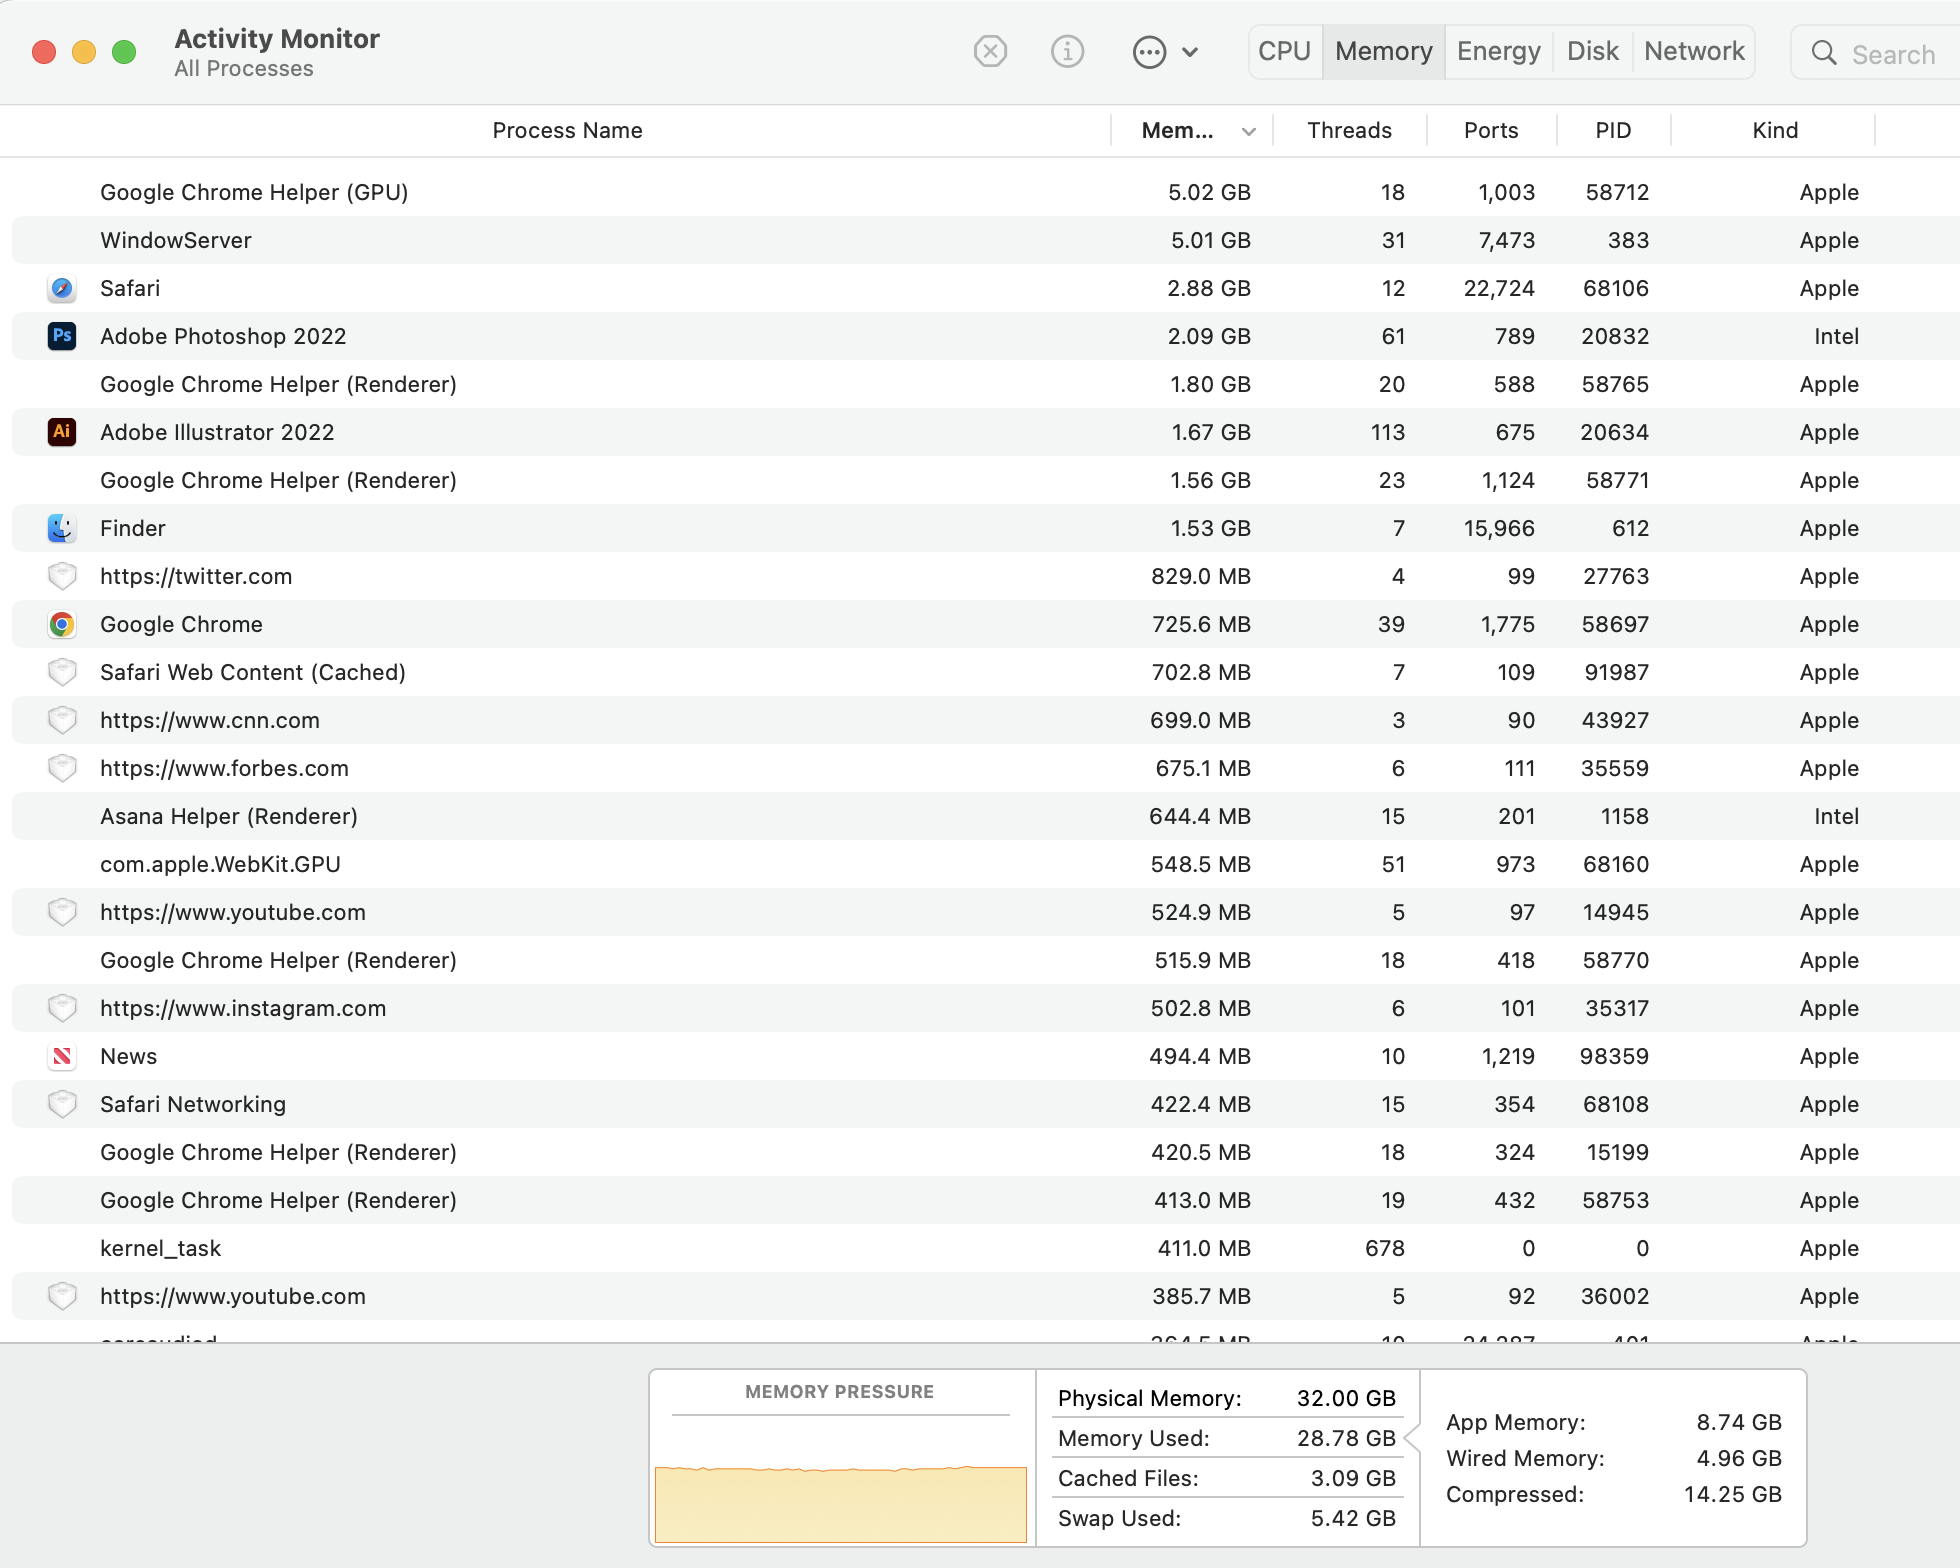Viewport: 1960px width, 1568px height.
Task: Select Adobe Illustrator 2022 process name
Action: click(x=217, y=433)
